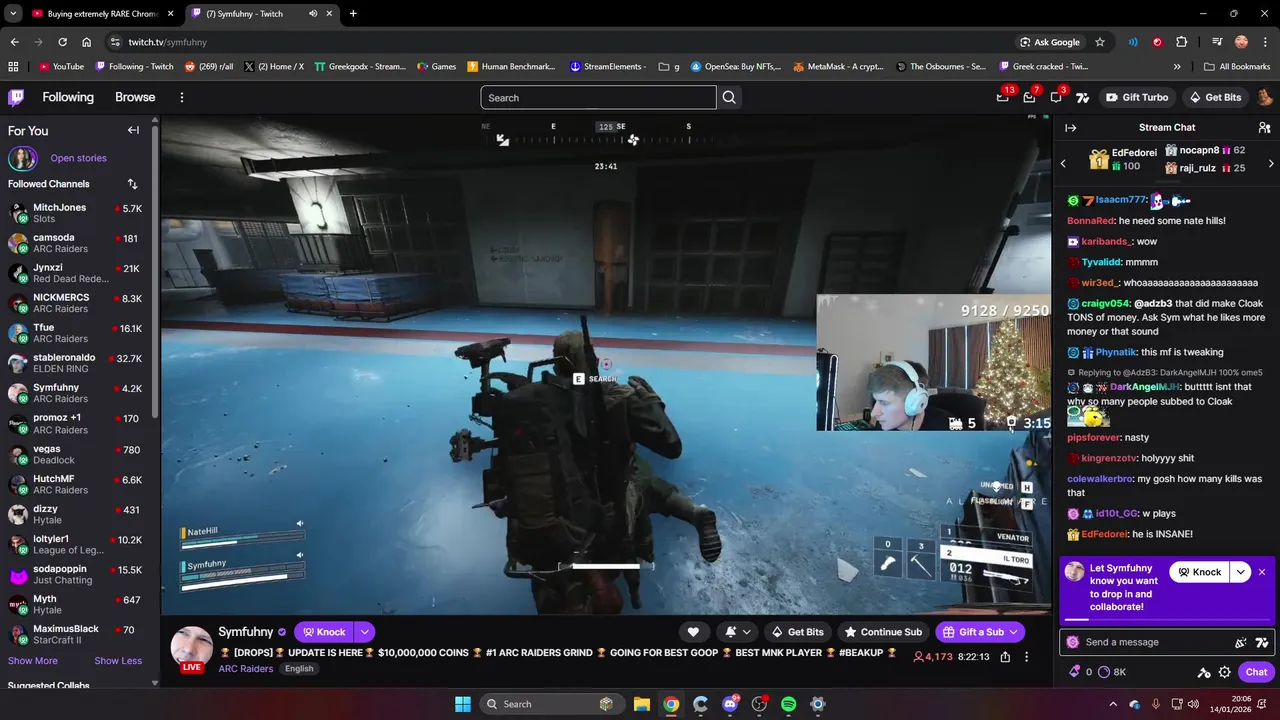Image resolution: width=1280 pixels, height=720 pixels.
Task: Bookmark this page with star icon
Action: click(1100, 42)
